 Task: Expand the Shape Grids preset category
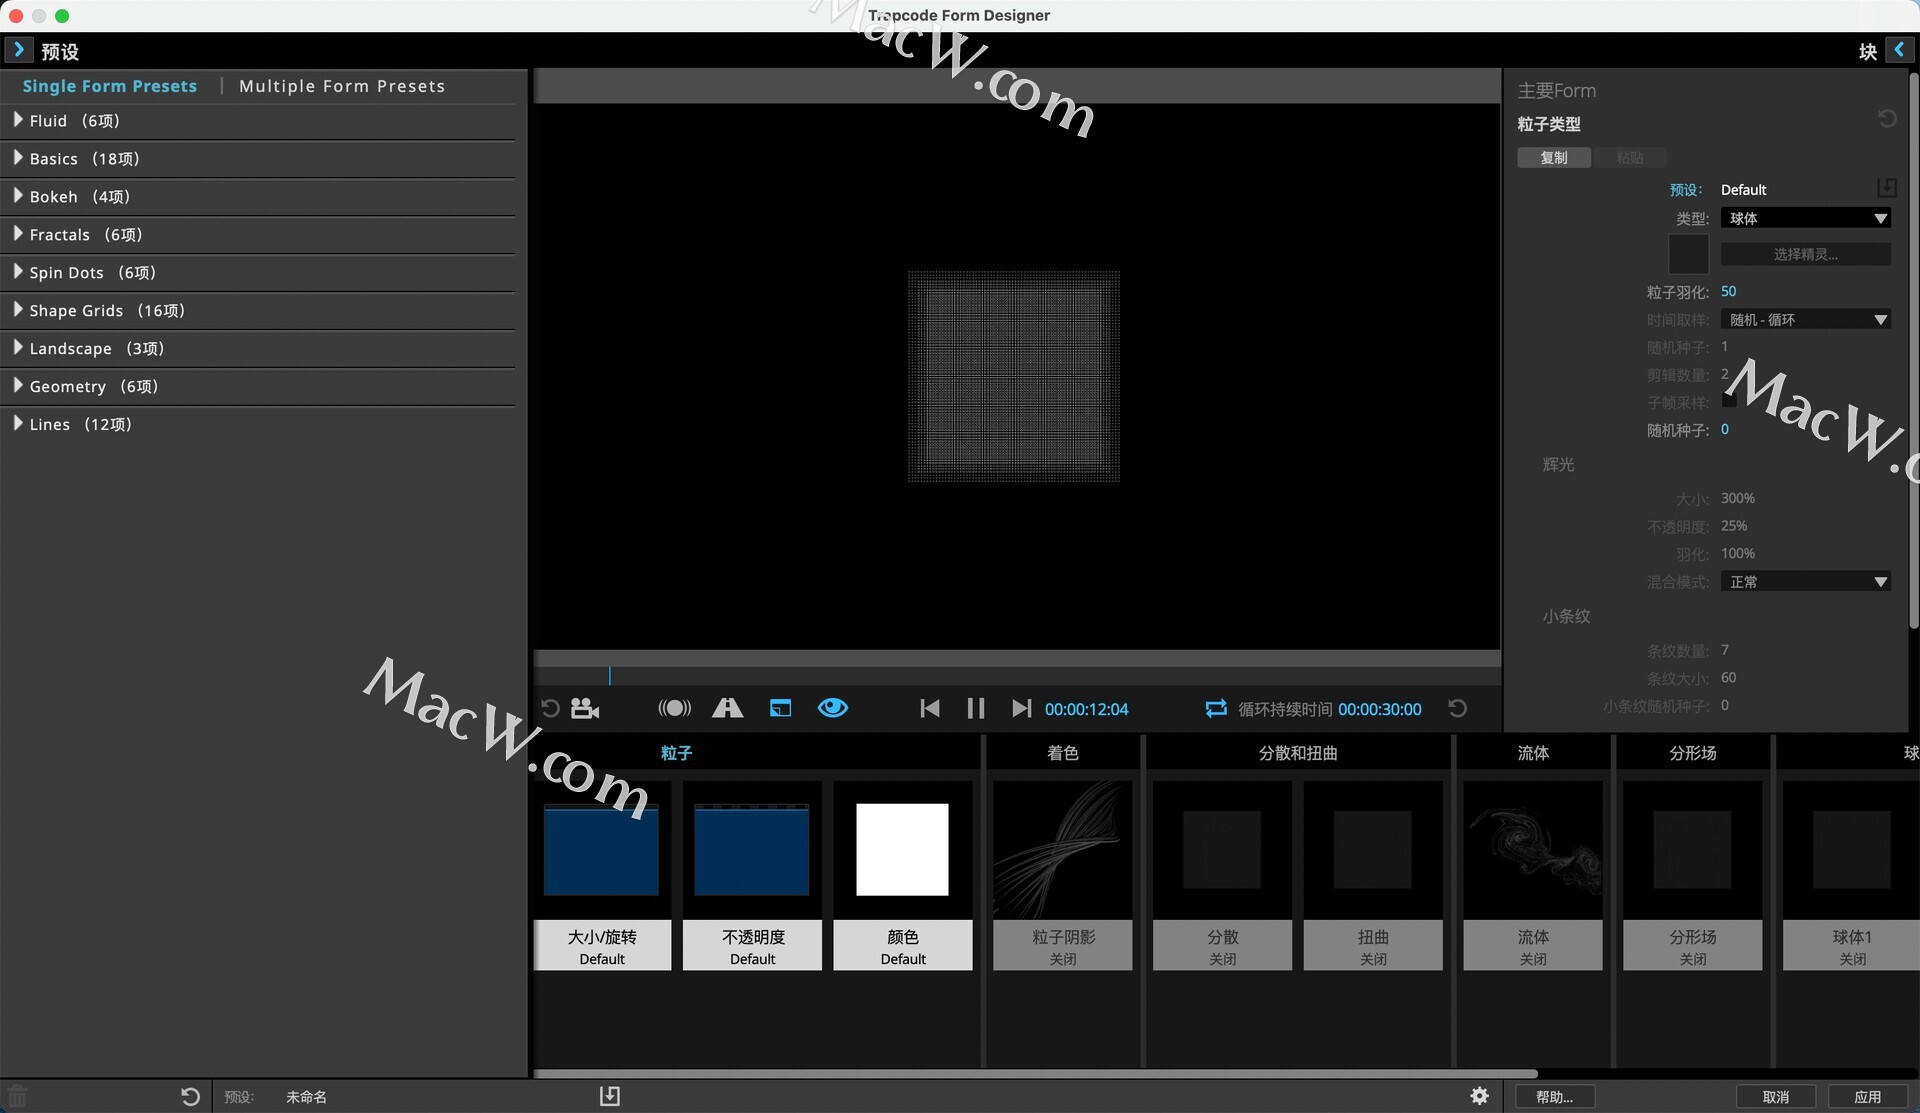point(18,309)
